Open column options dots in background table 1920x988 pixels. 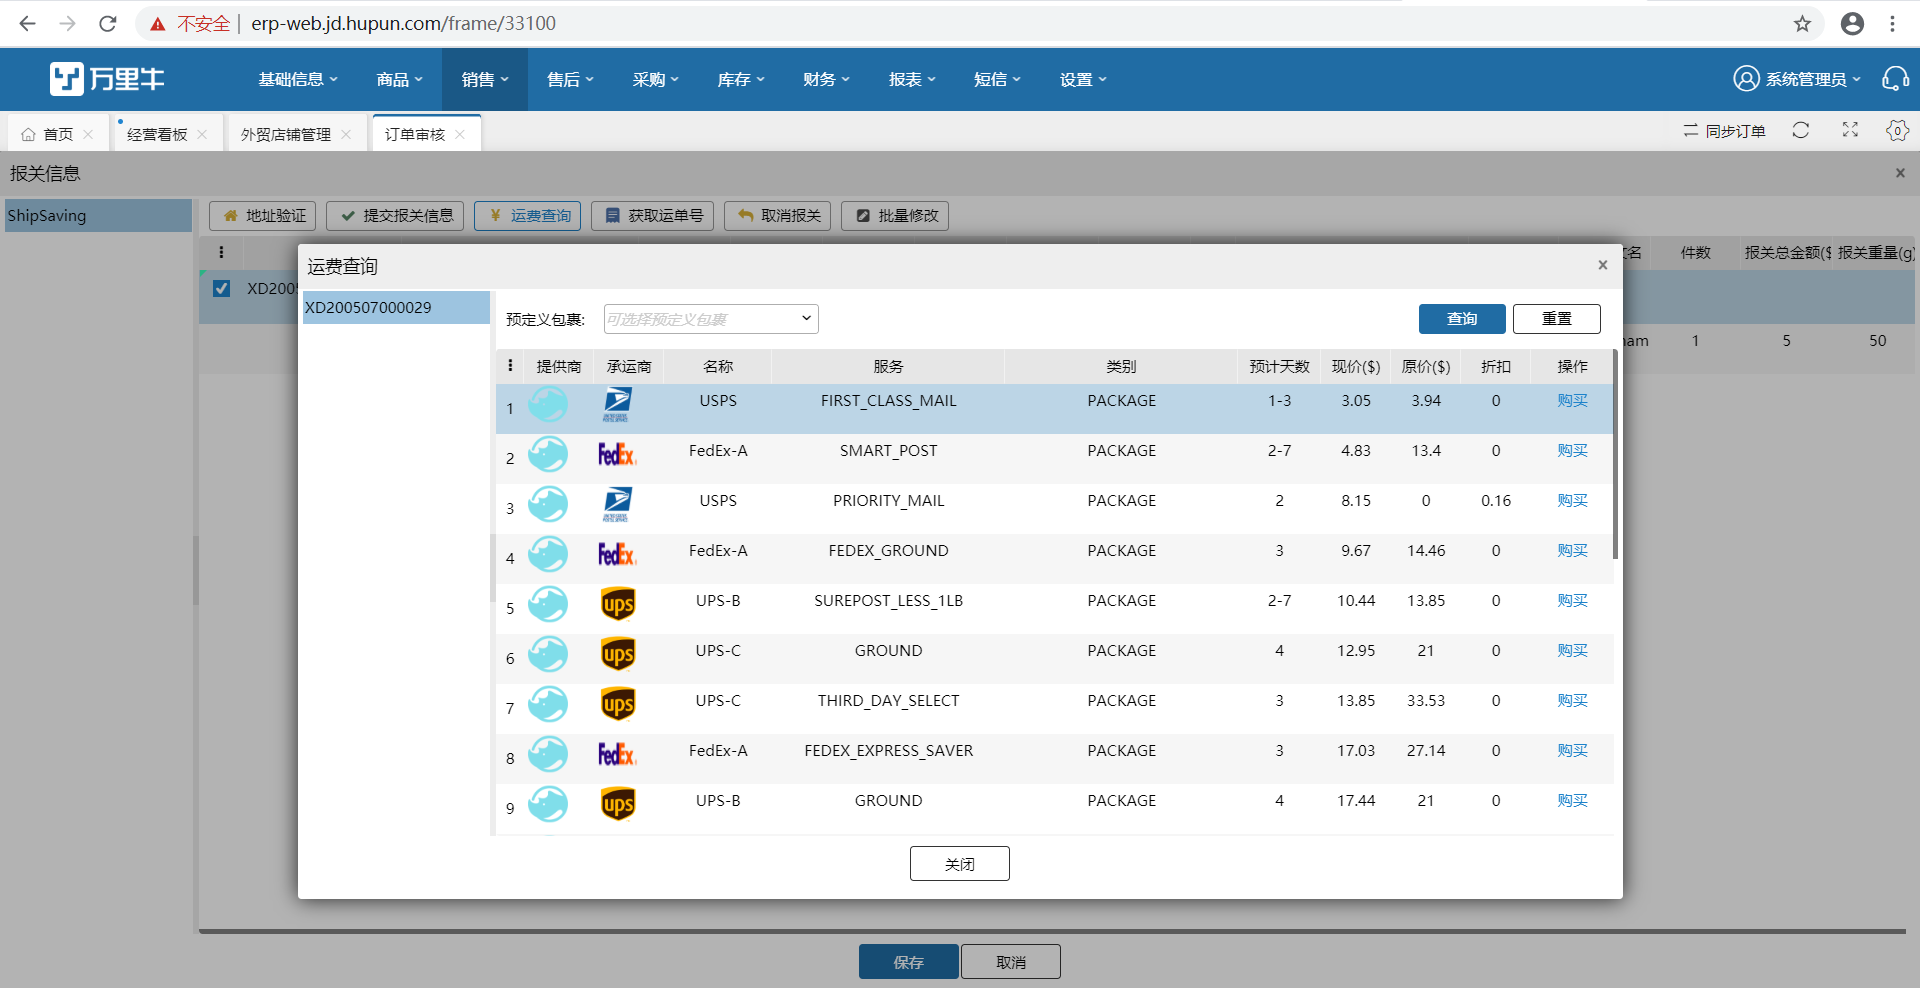(x=221, y=252)
